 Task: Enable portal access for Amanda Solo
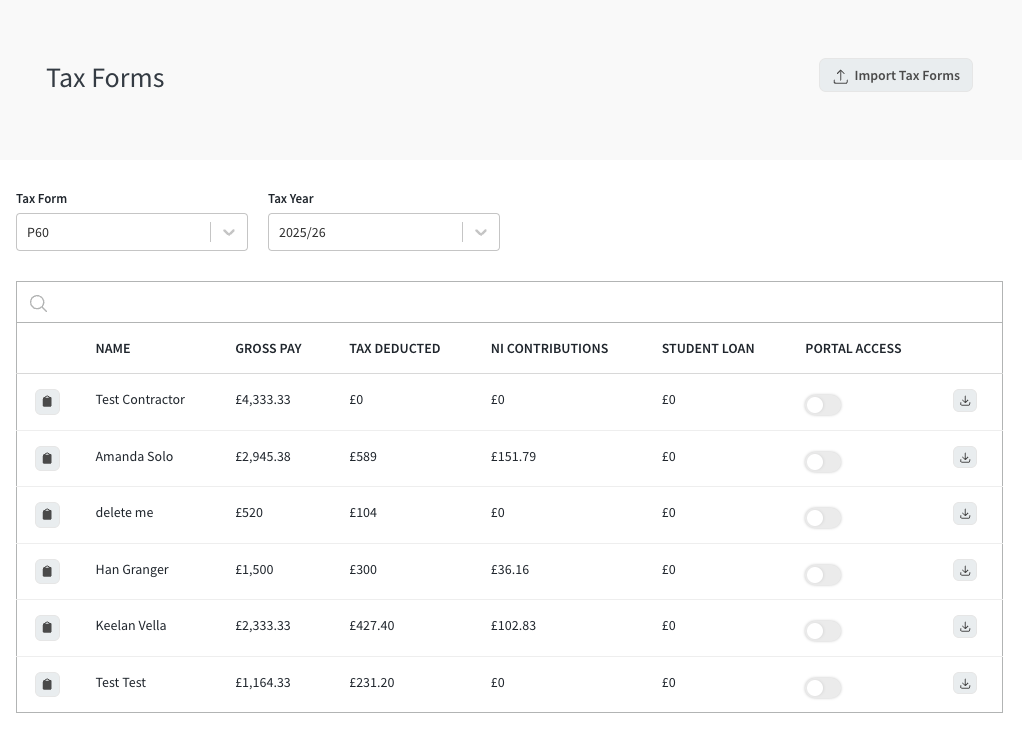click(x=823, y=462)
